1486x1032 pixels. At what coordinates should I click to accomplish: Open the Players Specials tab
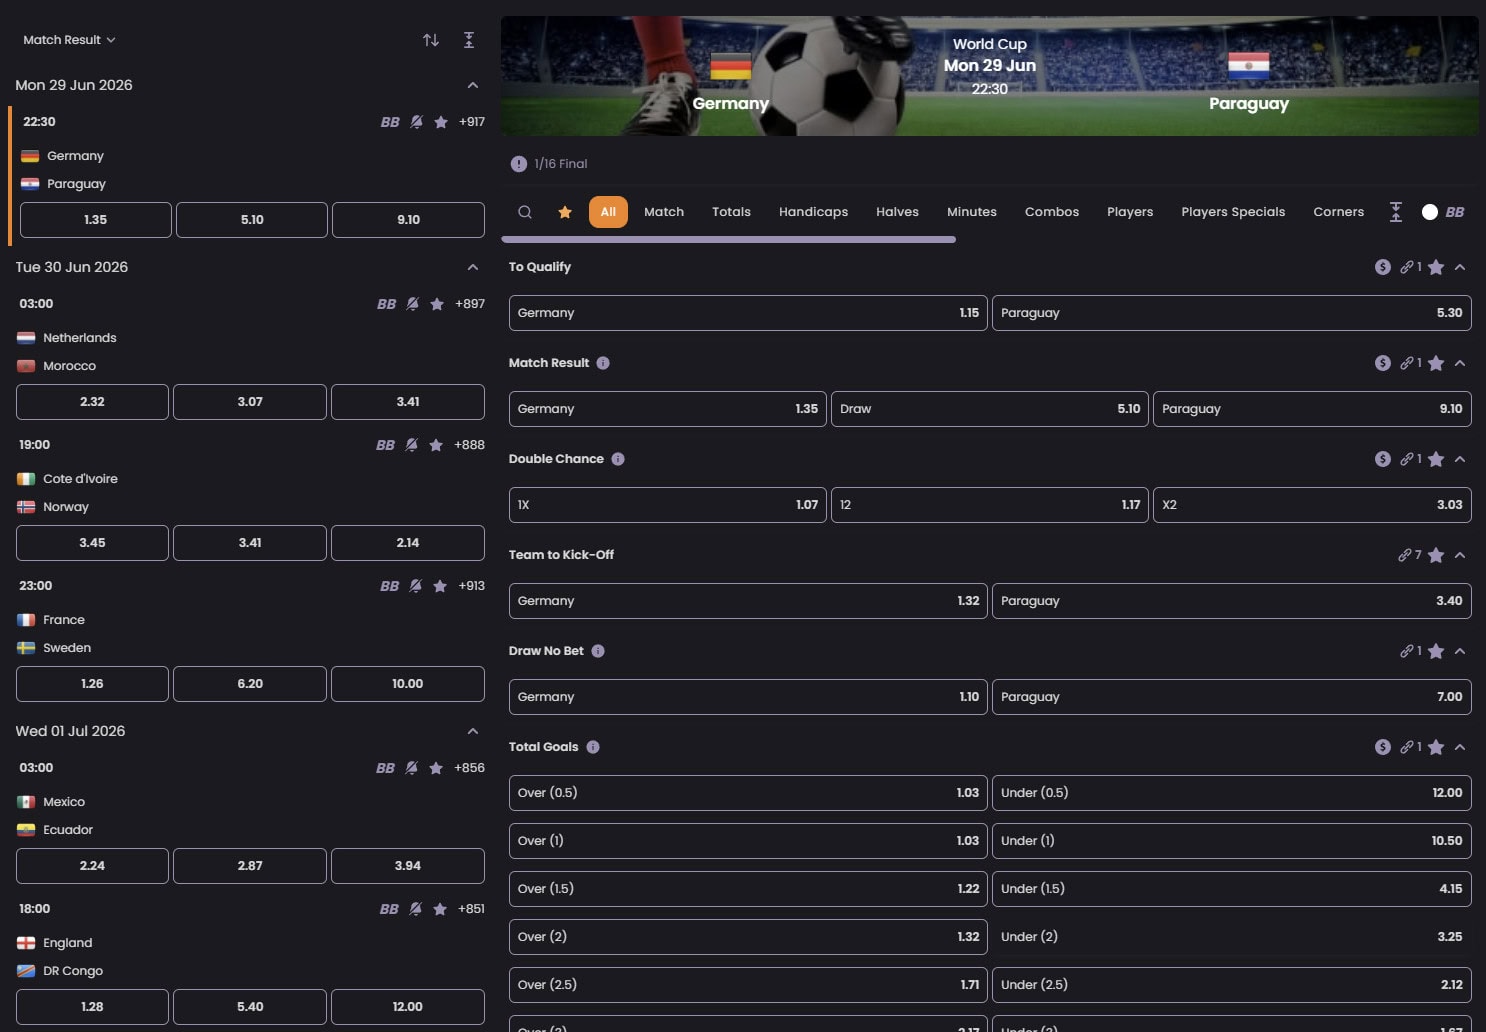(x=1233, y=212)
